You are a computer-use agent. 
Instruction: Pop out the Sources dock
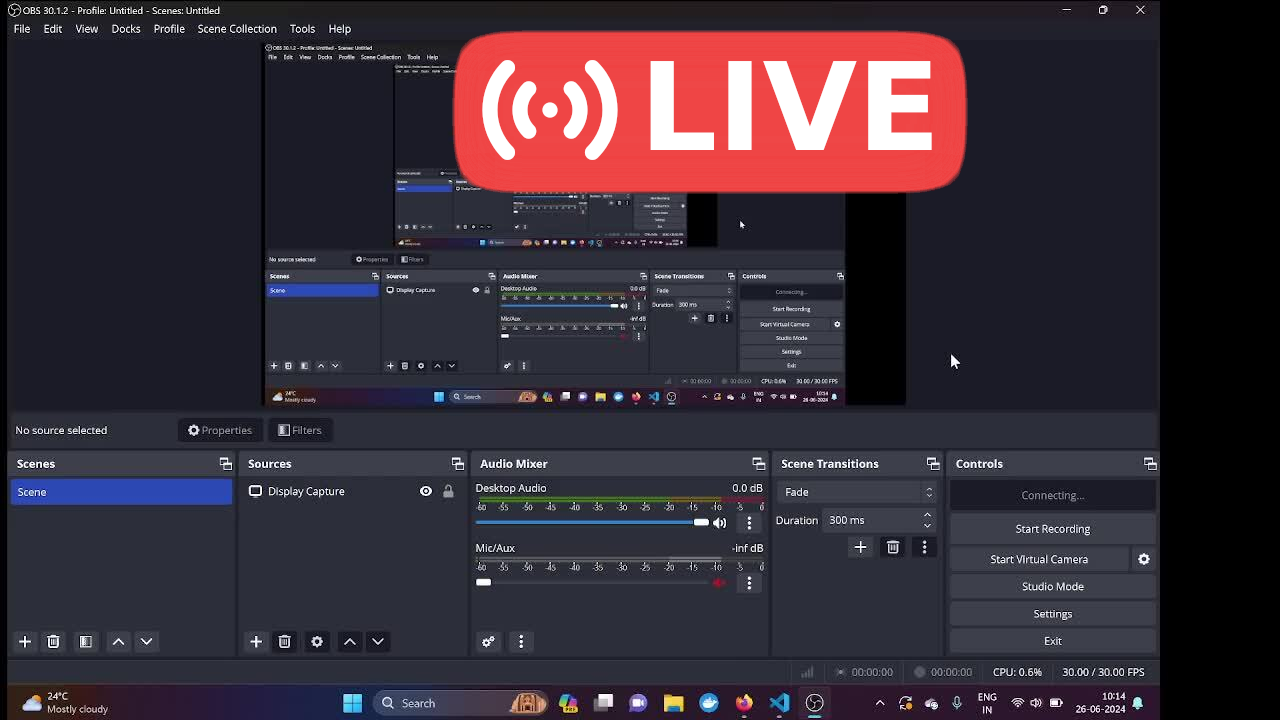(457, 464)
